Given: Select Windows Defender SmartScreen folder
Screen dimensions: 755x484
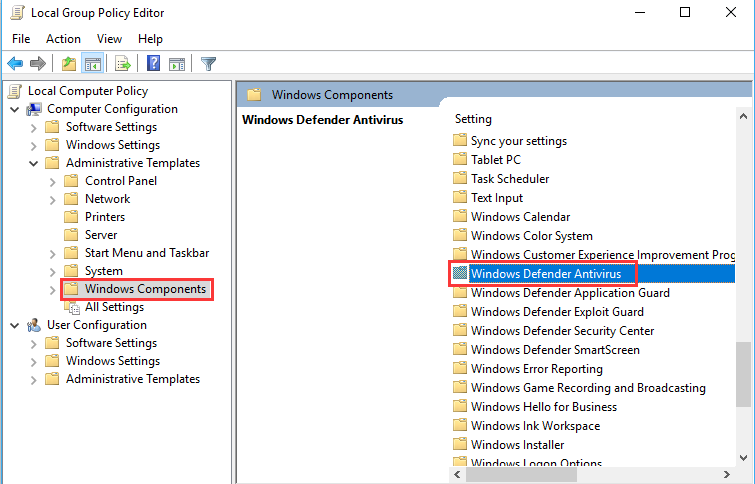Looking at the screenshot, I should point(555,350).
